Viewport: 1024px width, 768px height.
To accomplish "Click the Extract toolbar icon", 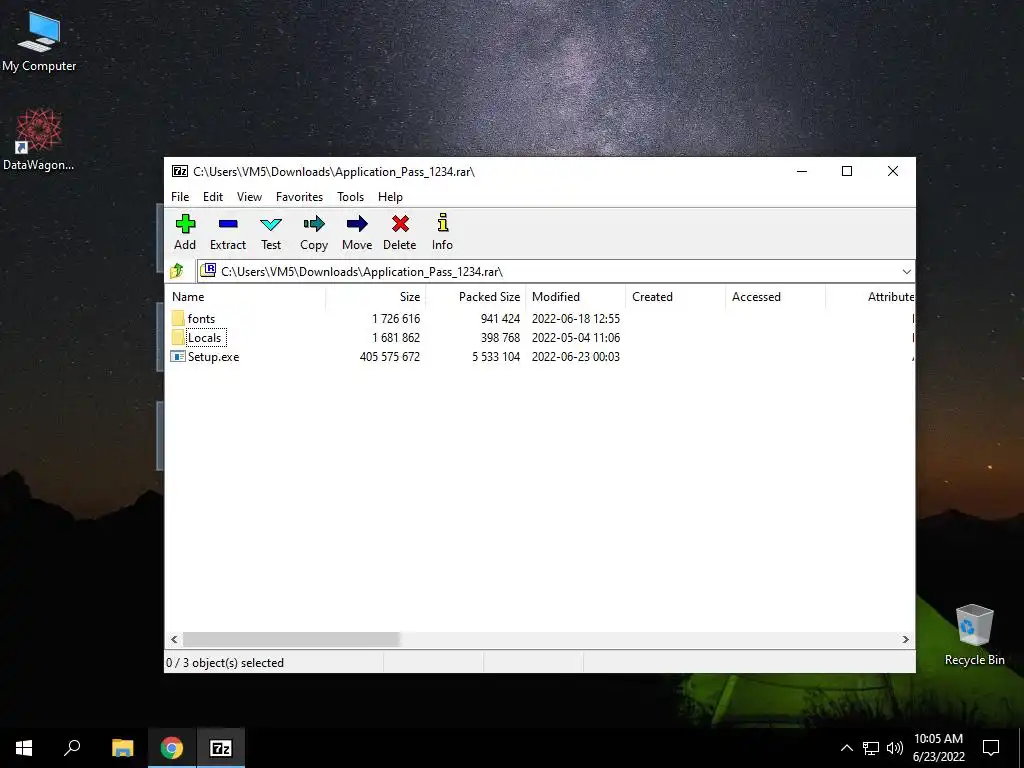I will tap(228, 224).
